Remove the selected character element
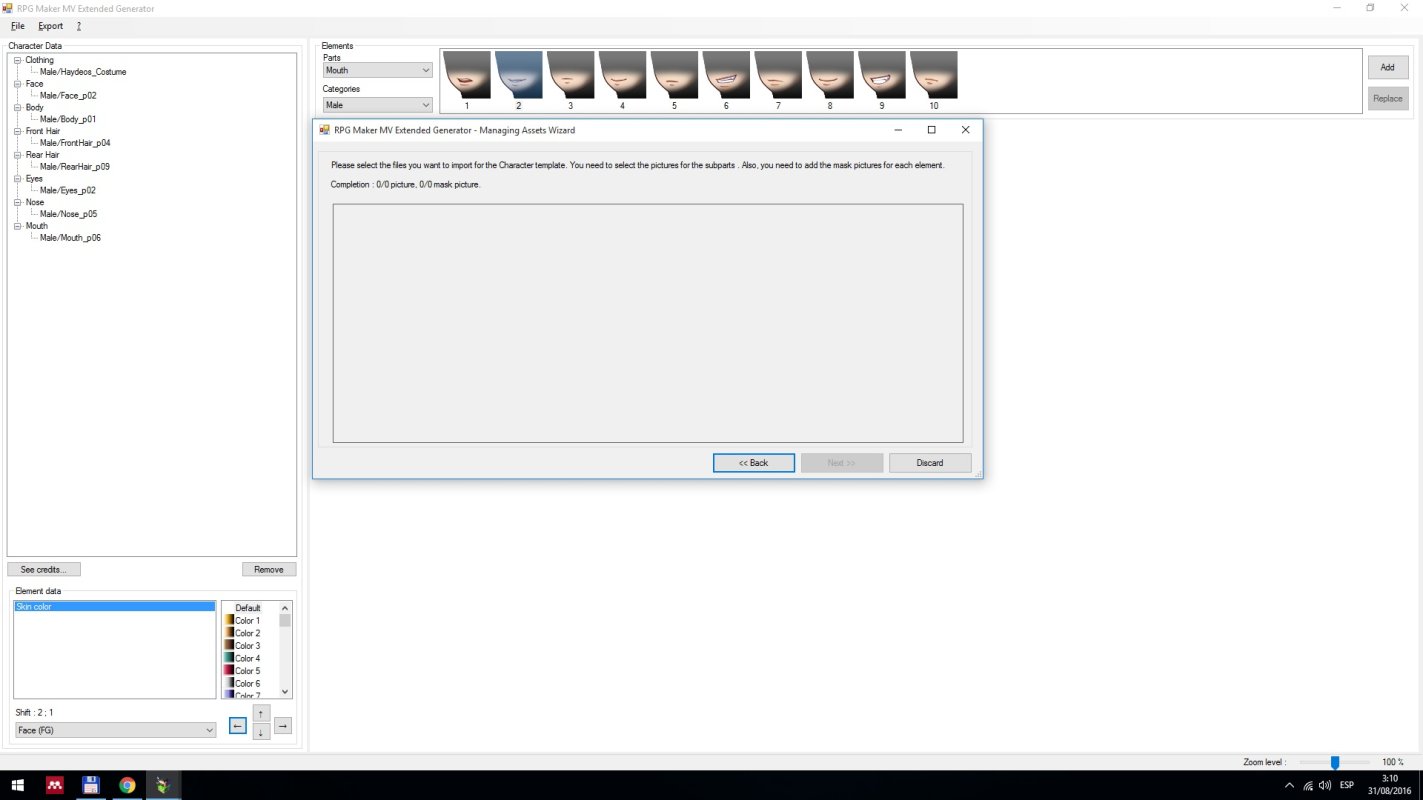Image resolution: width=1423 pixels, height=800 pixels. [x=269, y=570]
